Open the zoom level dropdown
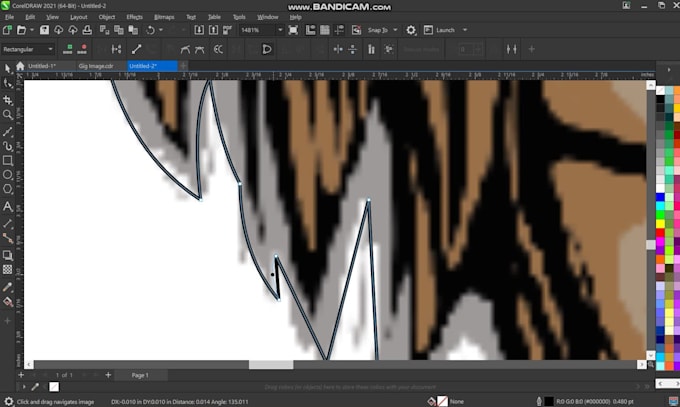 point(280,30)
